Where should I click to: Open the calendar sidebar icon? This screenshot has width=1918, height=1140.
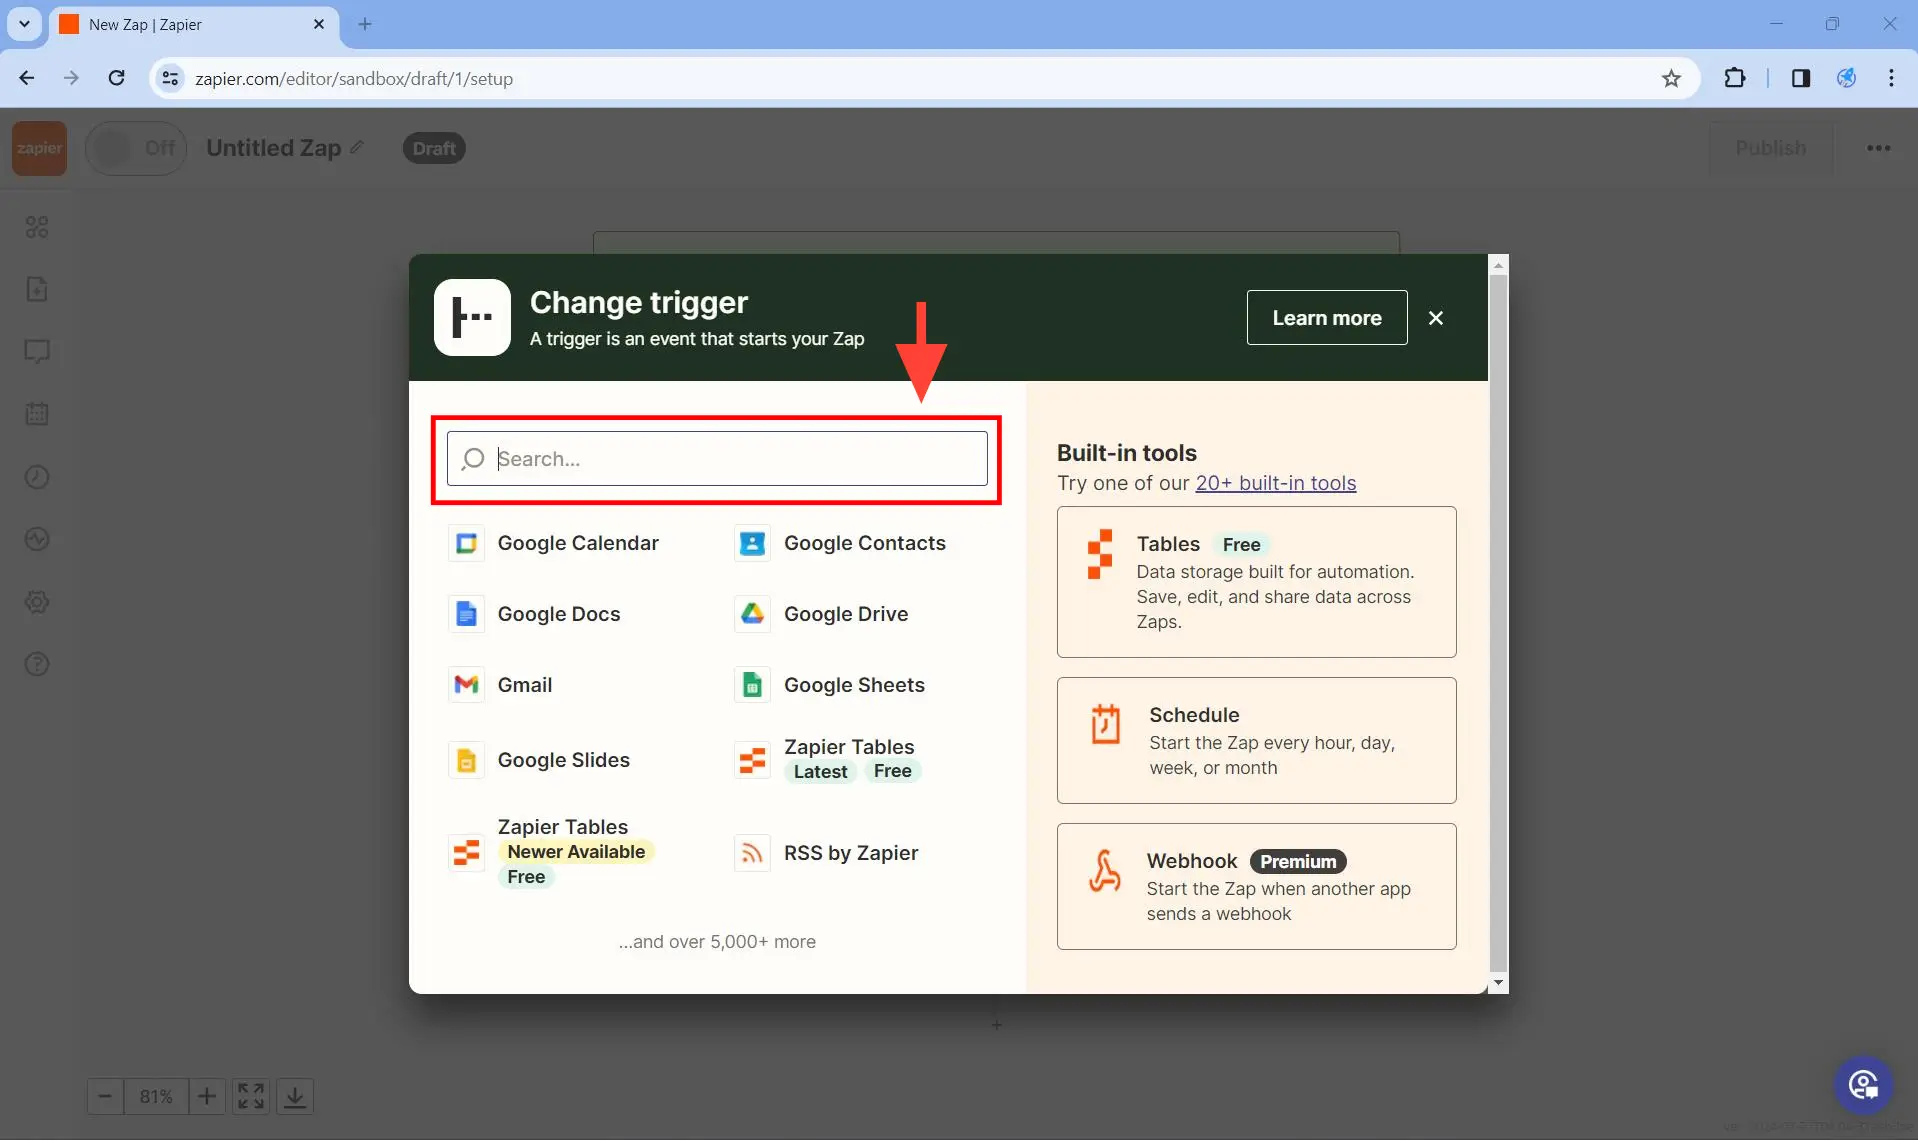point(37,414)
